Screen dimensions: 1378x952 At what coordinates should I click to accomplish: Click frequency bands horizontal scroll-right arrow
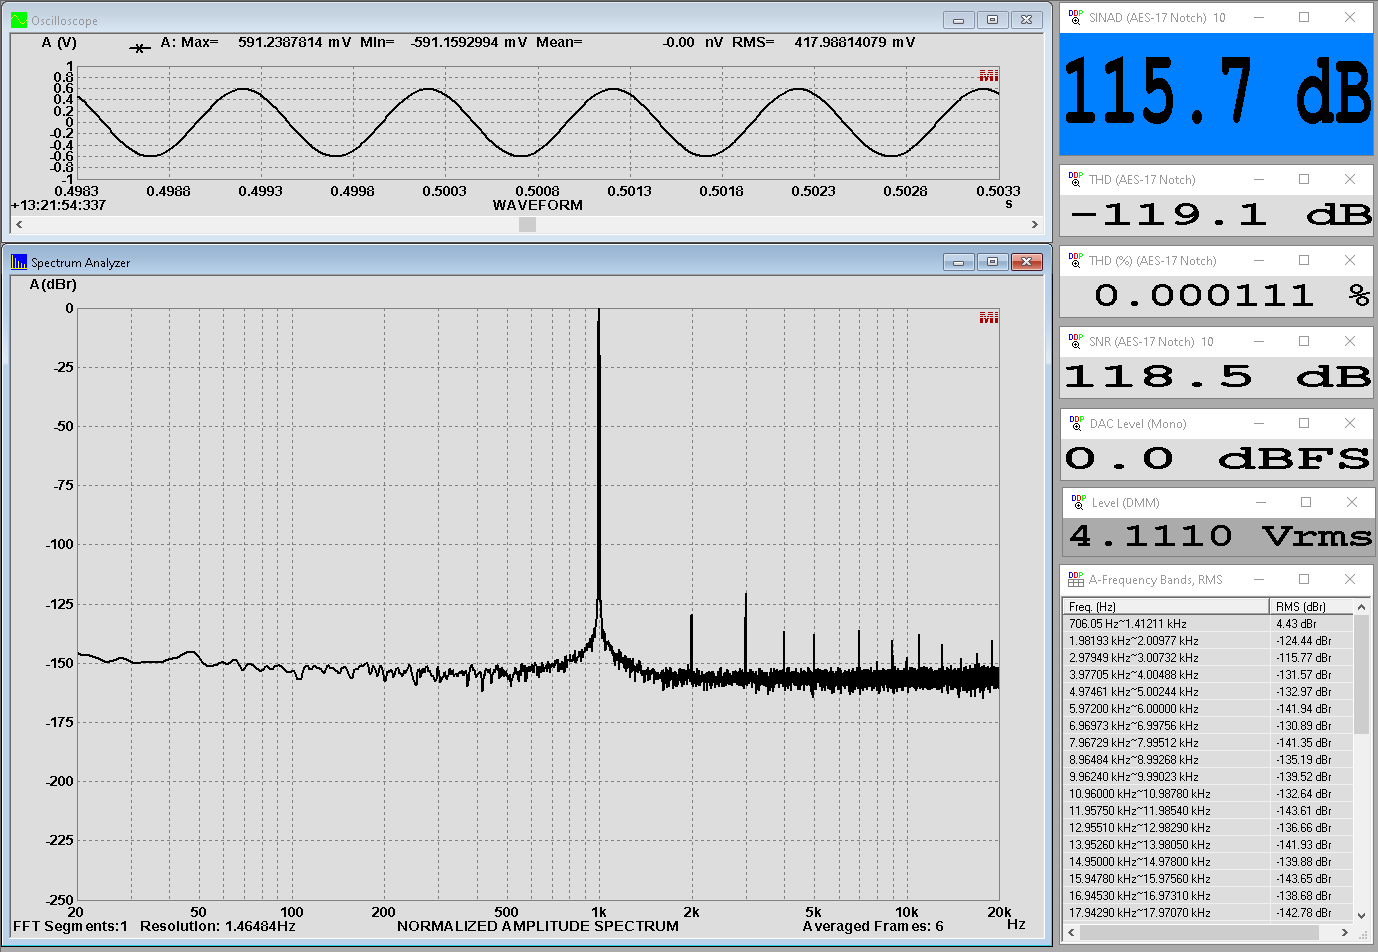pos(1344,932)
